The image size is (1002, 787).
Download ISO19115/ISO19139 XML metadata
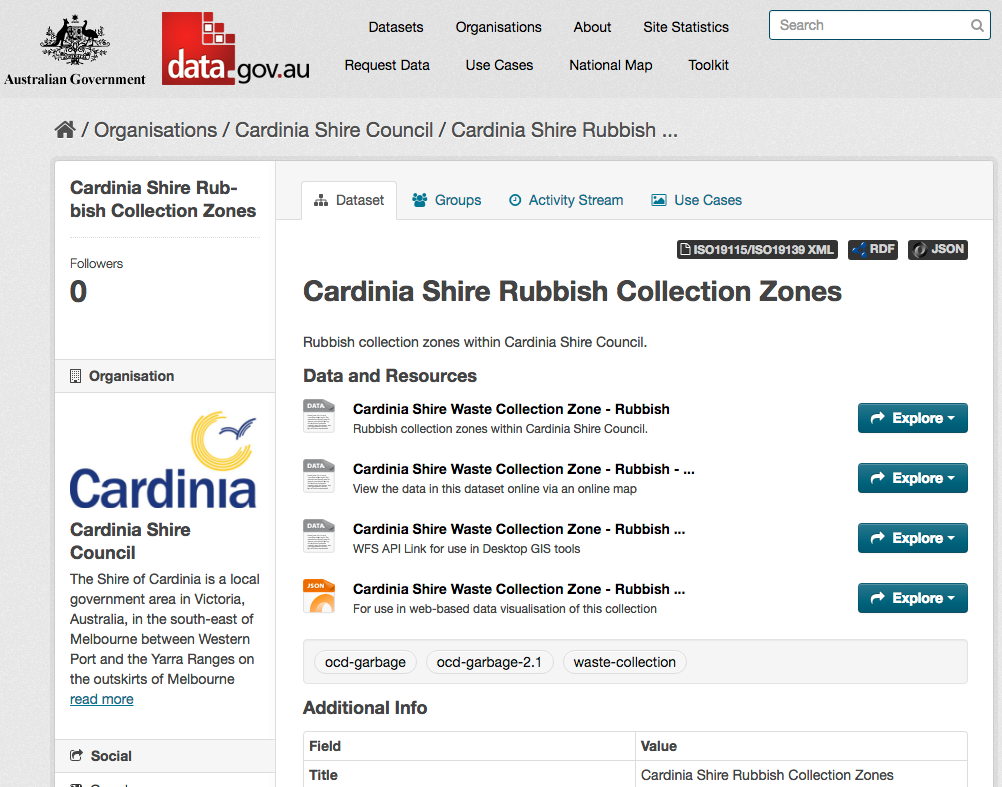point(757,250)
